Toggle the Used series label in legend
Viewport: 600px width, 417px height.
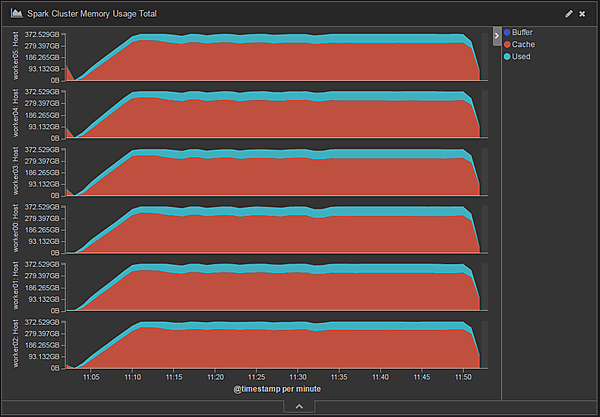point(522,57)
